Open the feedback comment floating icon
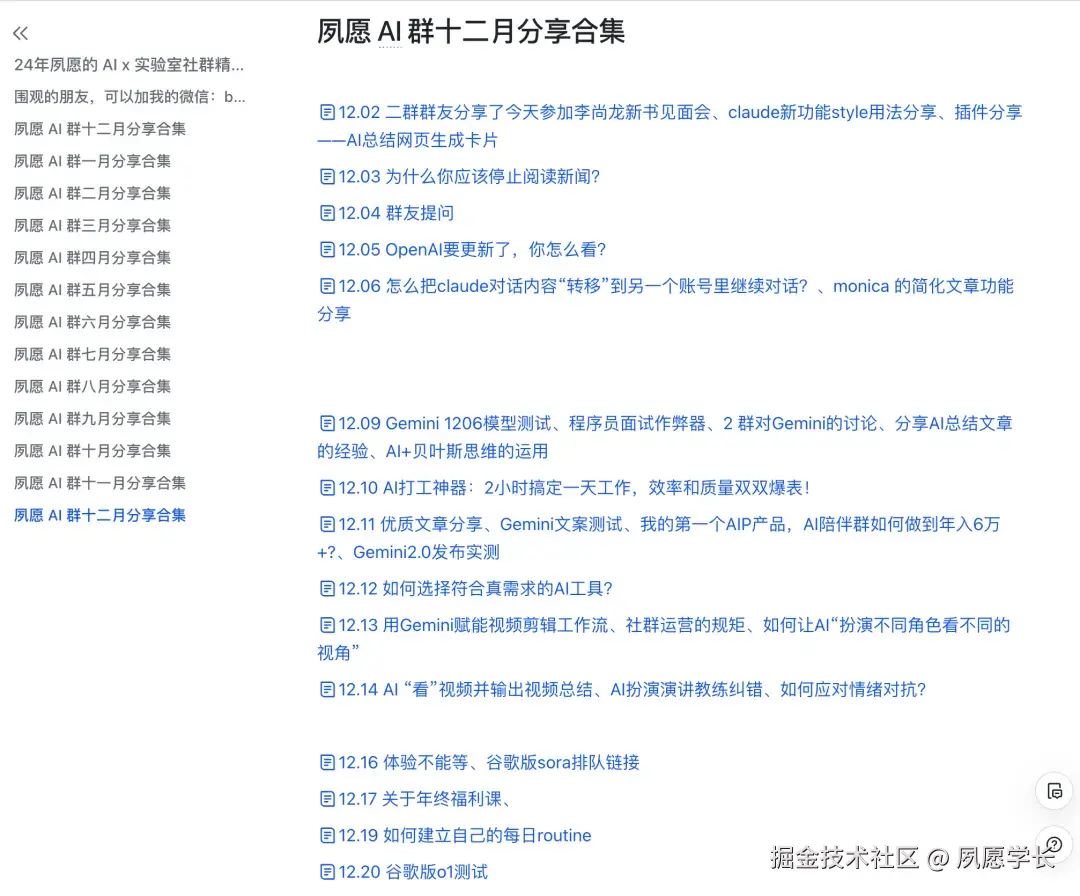The height and width of the screenshot is (896, 1080). click(x=1054, y=791)
